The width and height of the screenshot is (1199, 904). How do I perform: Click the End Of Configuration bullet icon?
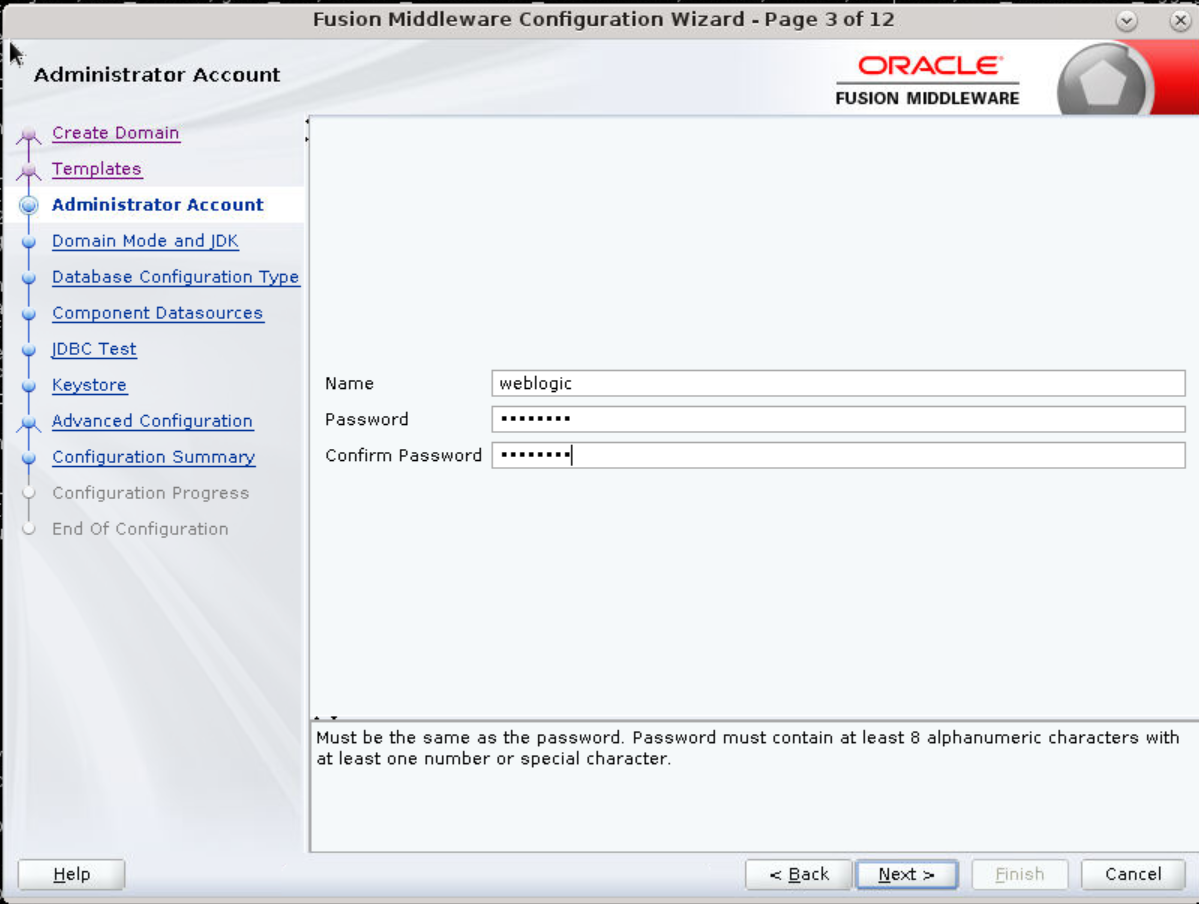pyautogui.click(x=29, y=528)
